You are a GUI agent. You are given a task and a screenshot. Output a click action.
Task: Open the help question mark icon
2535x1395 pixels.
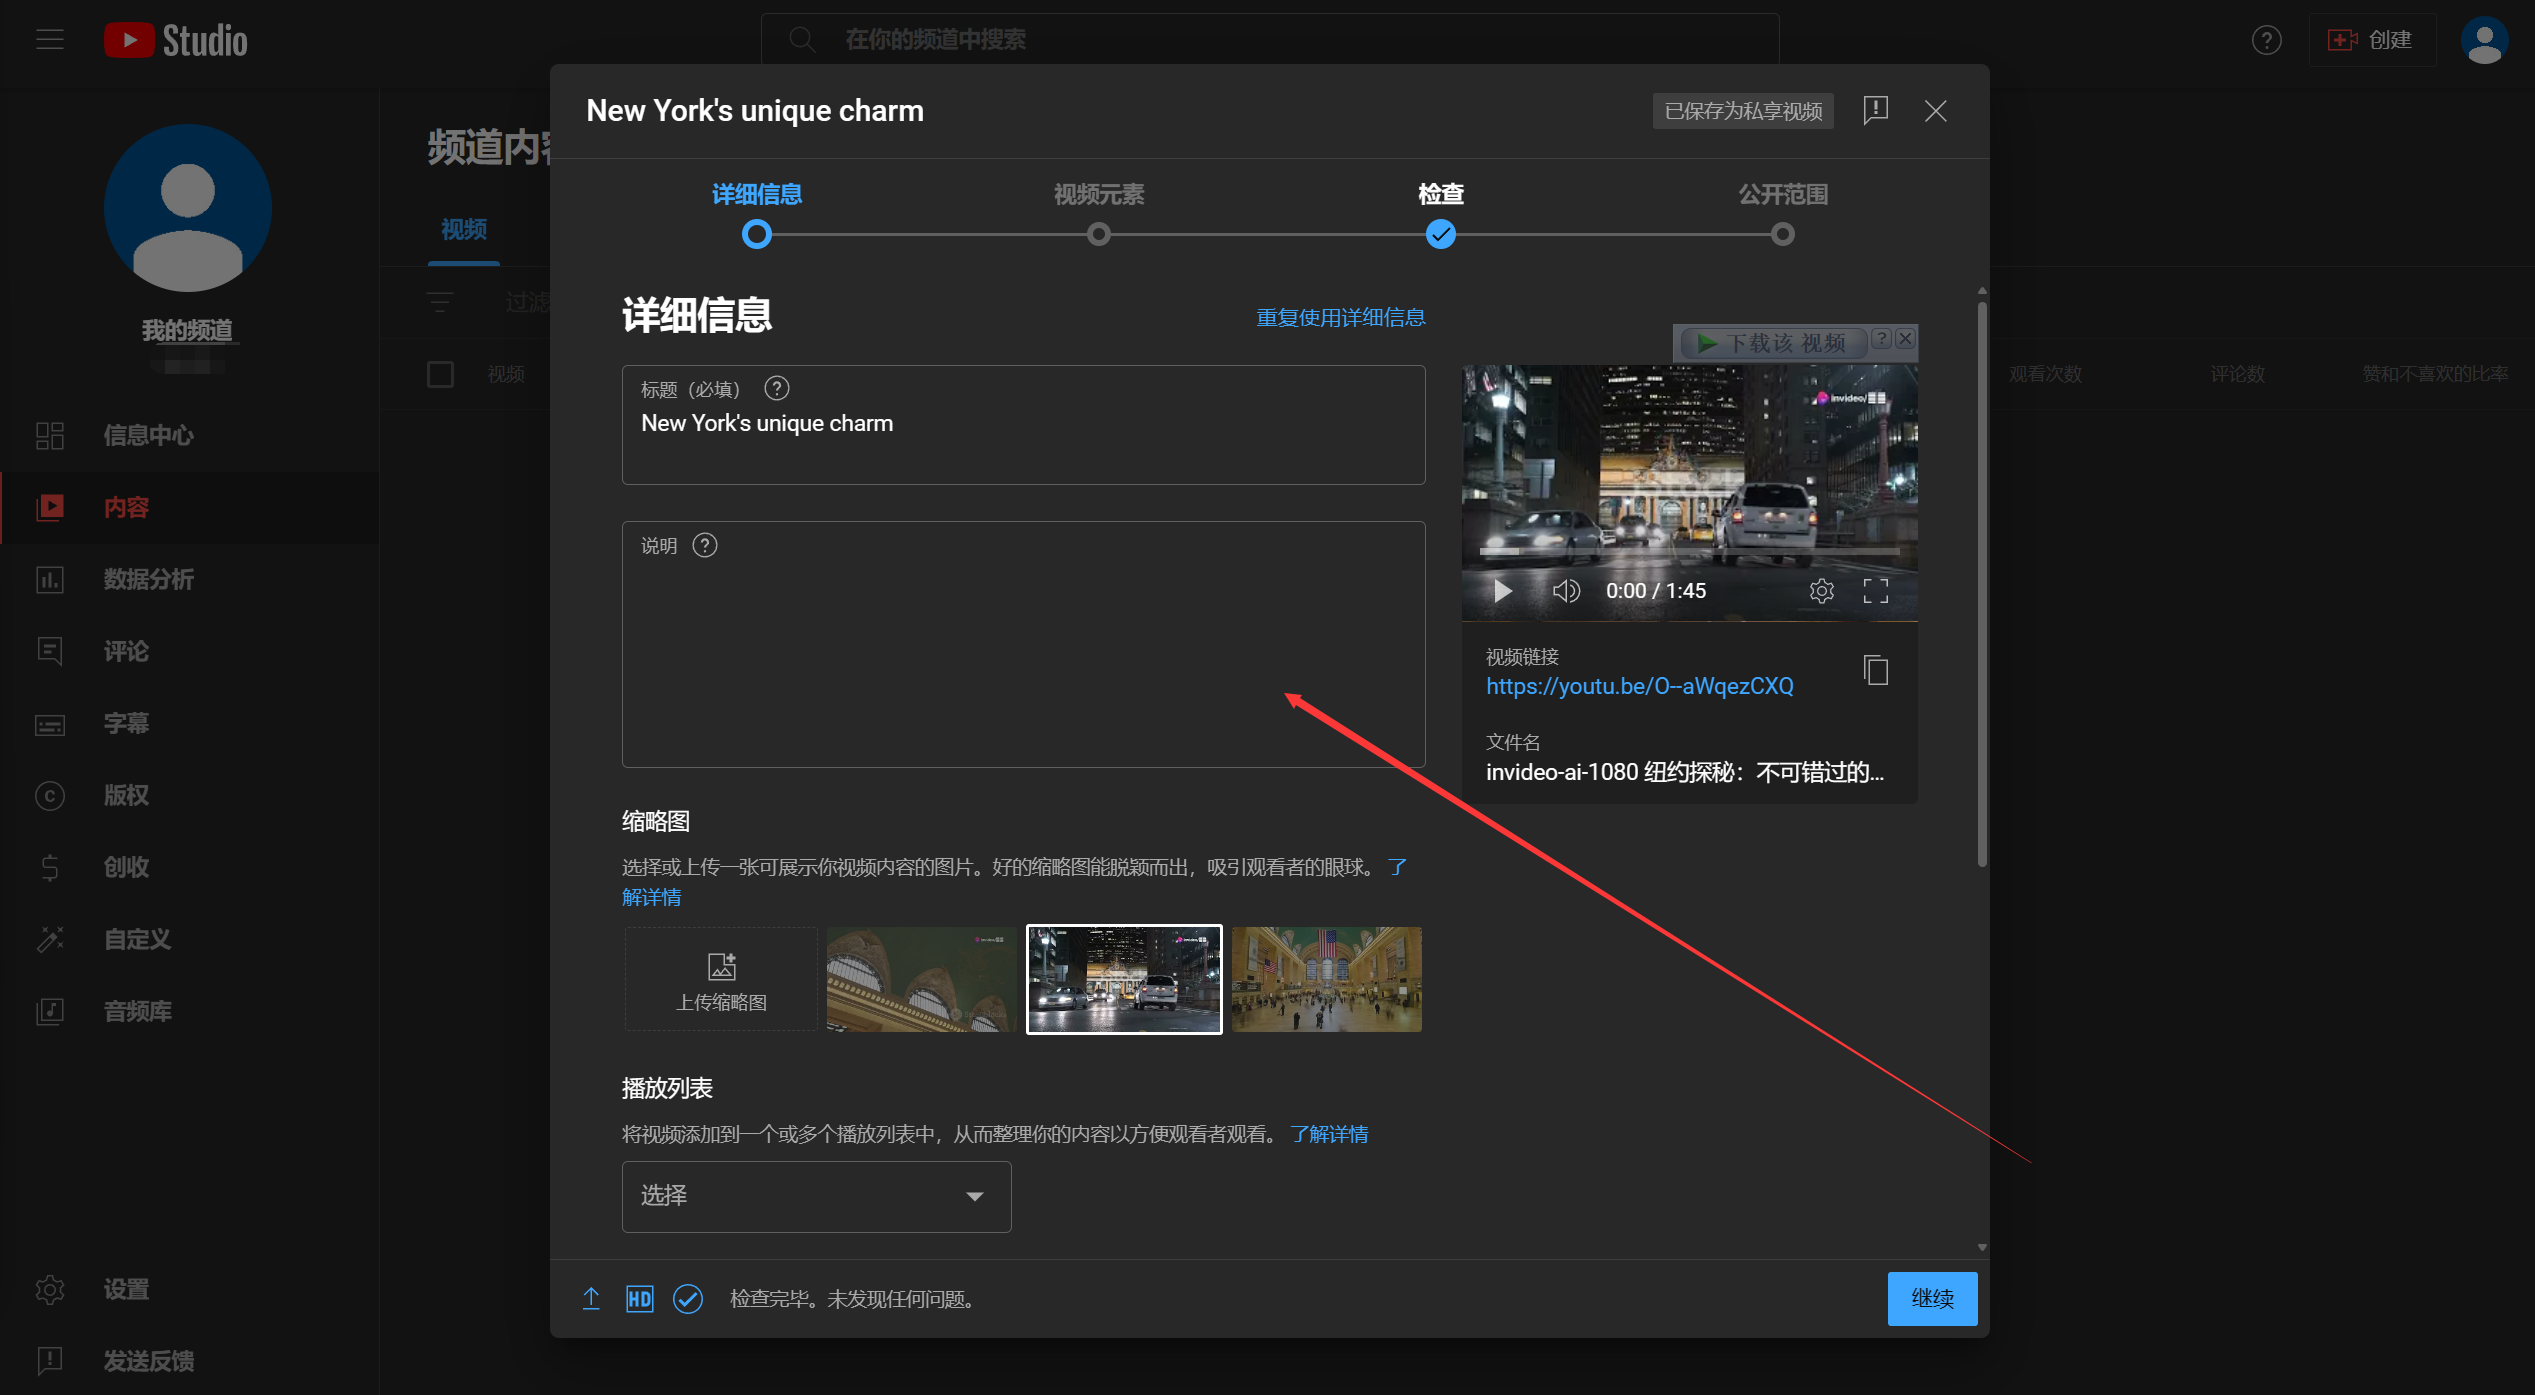[2266, 40]
